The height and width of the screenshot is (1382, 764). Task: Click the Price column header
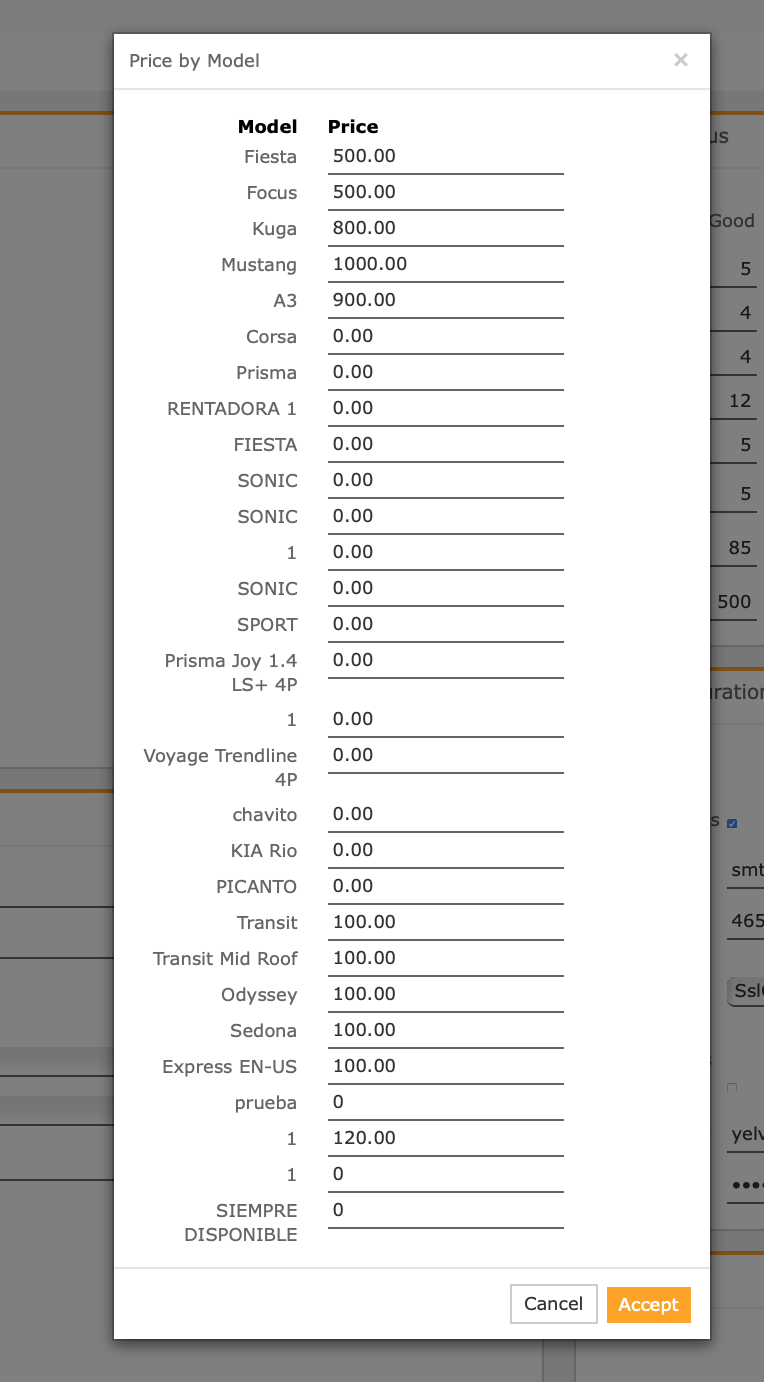353,126
